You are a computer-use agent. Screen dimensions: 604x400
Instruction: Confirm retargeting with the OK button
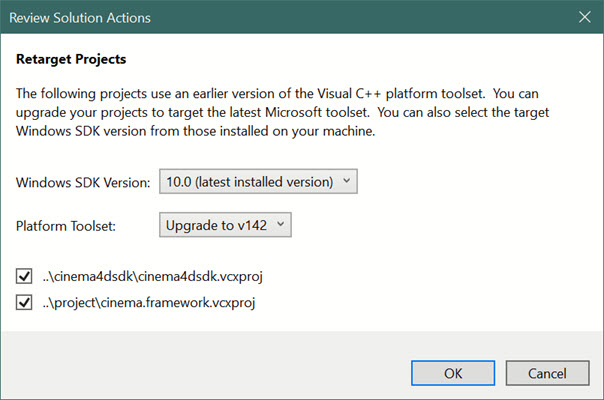[452, 372]
